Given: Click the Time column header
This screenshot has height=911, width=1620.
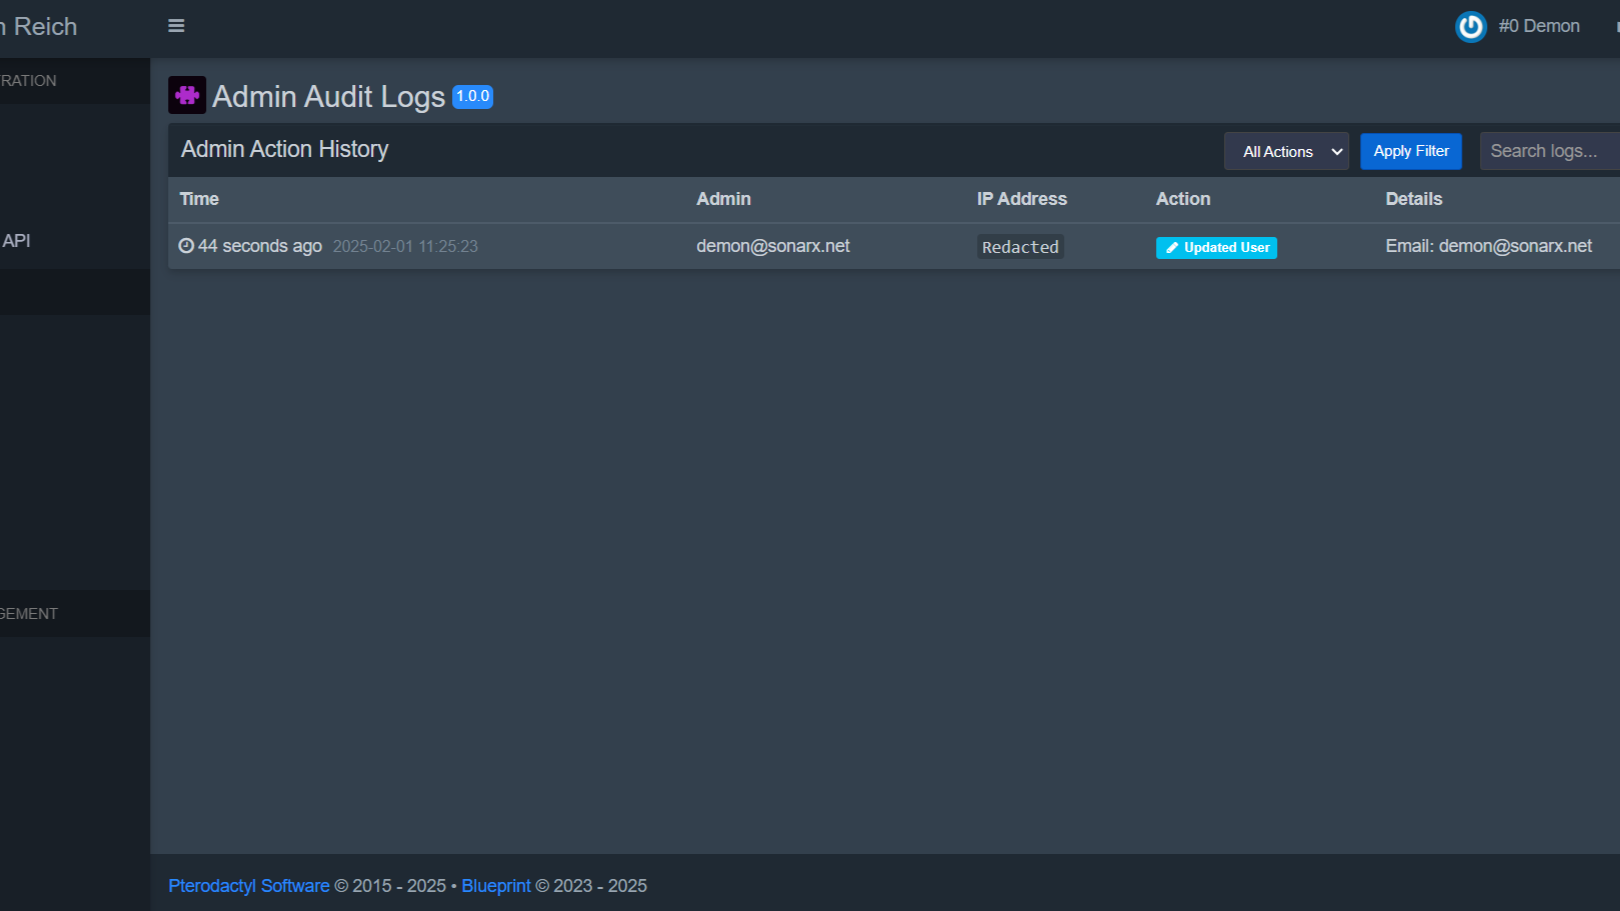Looking at the screenshot, I should point(199,199).
